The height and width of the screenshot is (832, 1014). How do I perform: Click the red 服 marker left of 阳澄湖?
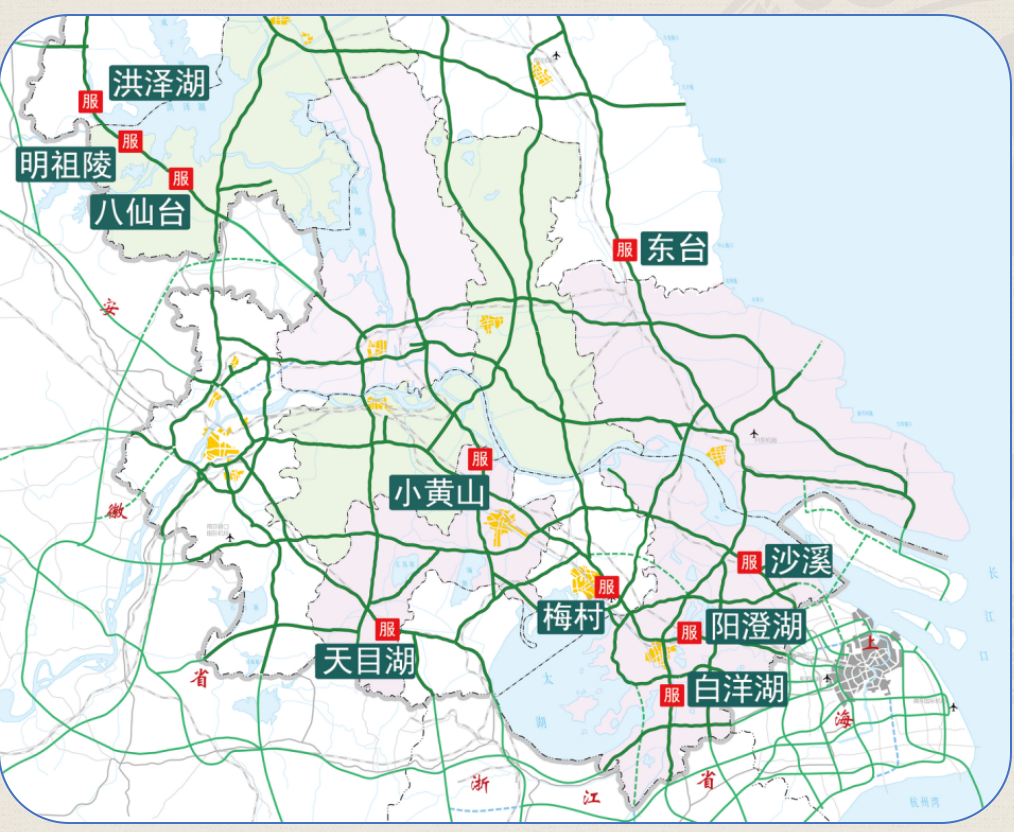(x=689, y=632)
